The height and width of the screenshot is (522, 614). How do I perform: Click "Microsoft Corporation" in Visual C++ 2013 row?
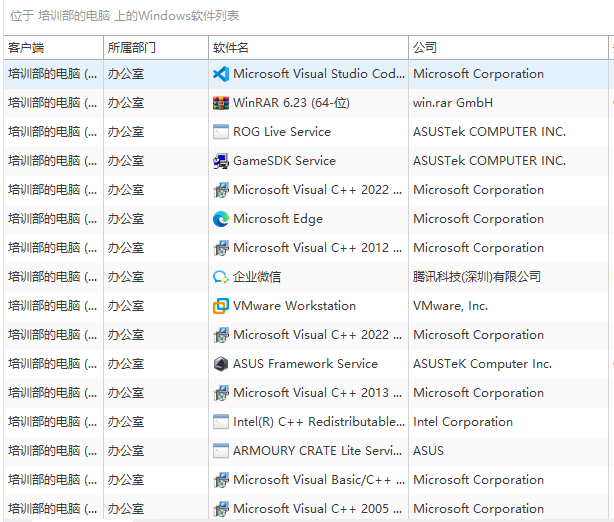pyautogui.click(x=479, y=393)
